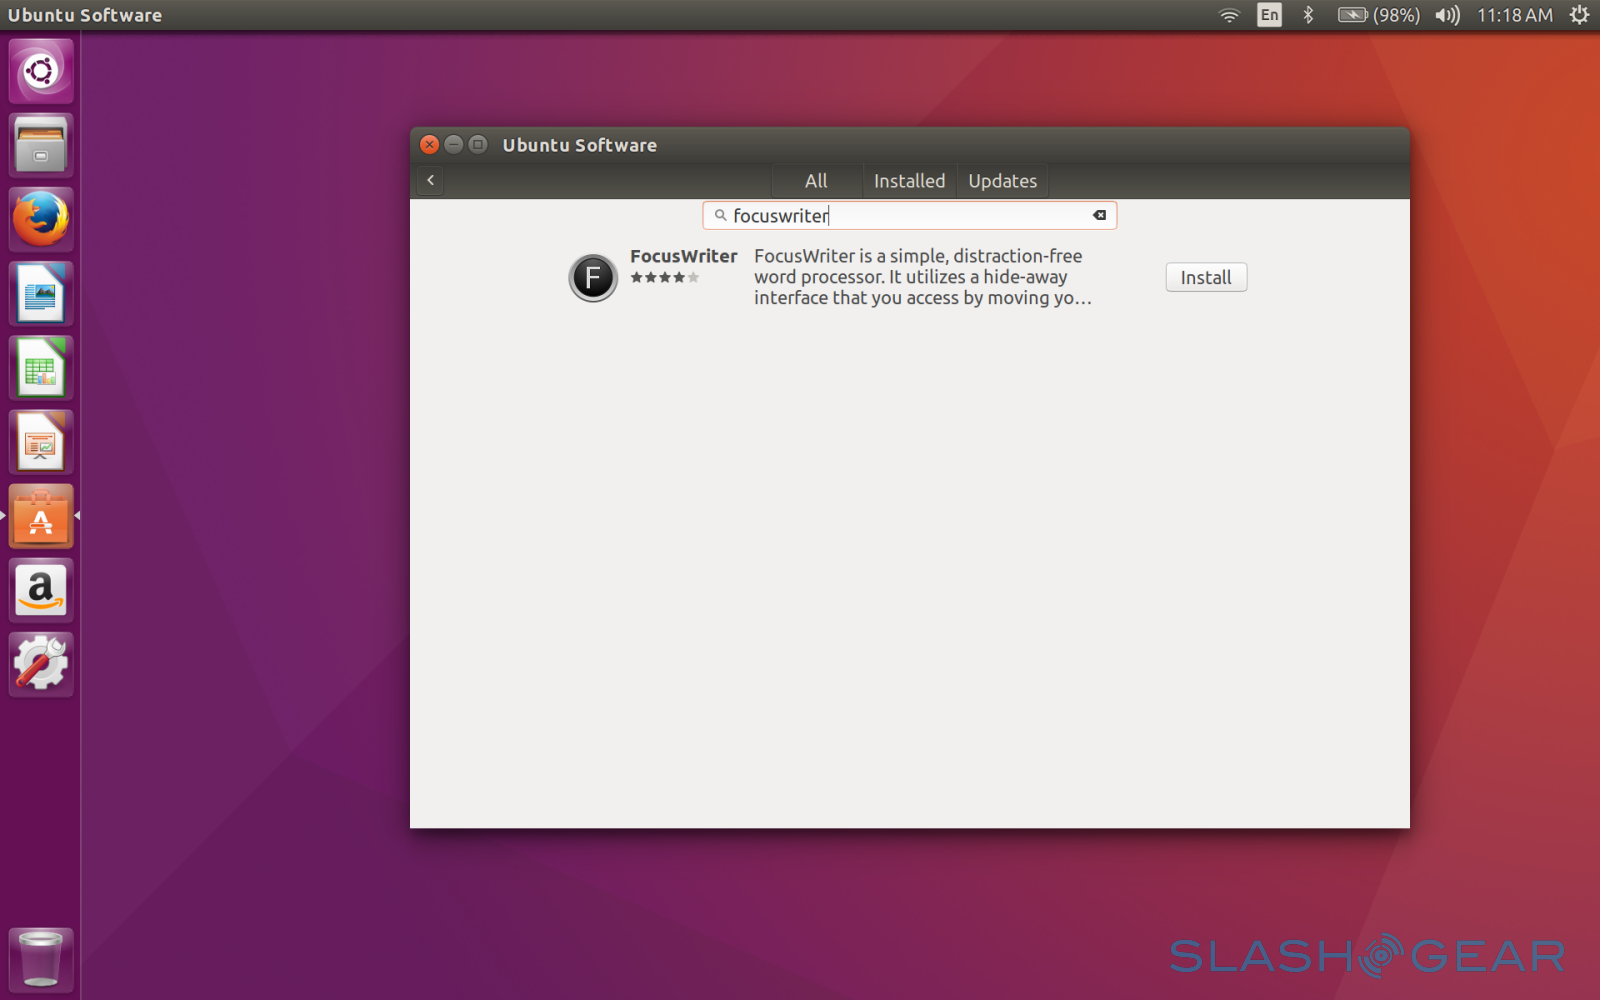Open the Updates tab
This screenshot has height=1000, width=1600.
click(x=1002, y=181)
